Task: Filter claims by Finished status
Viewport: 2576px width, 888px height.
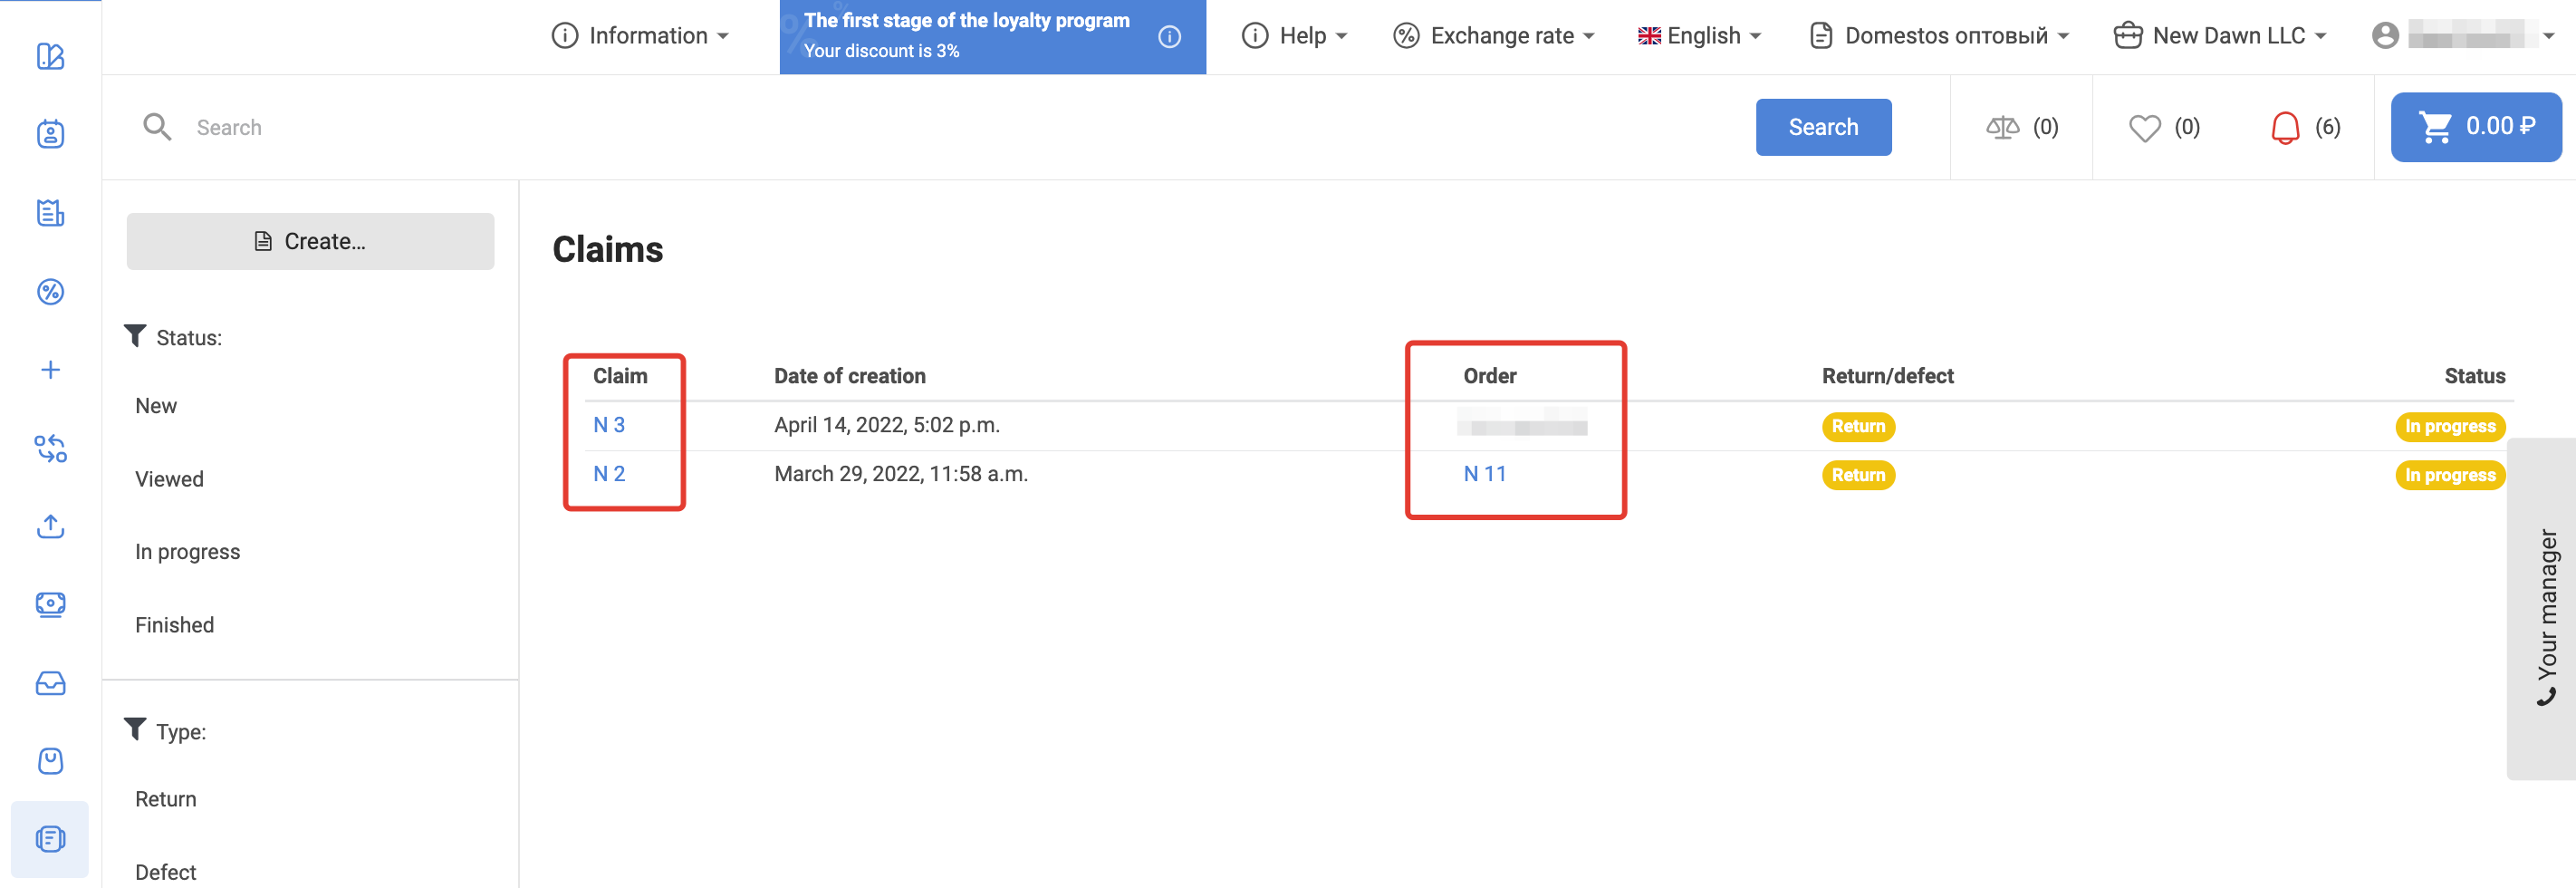Action: click(174, 625)
